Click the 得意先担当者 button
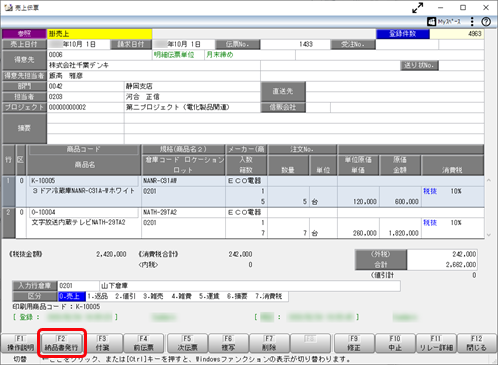Screen dimensions: 498x365 click(x=24, y=76)
